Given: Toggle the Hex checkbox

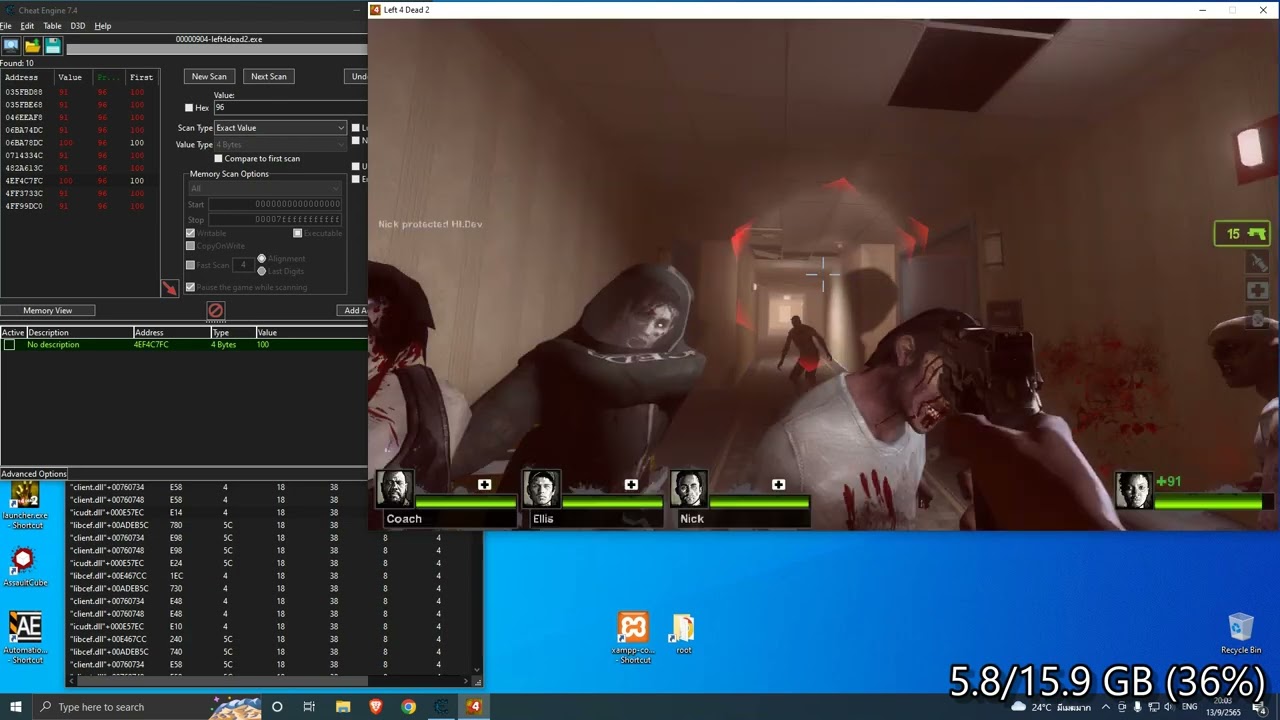Looking at the screenshot, I should (189, 108).
